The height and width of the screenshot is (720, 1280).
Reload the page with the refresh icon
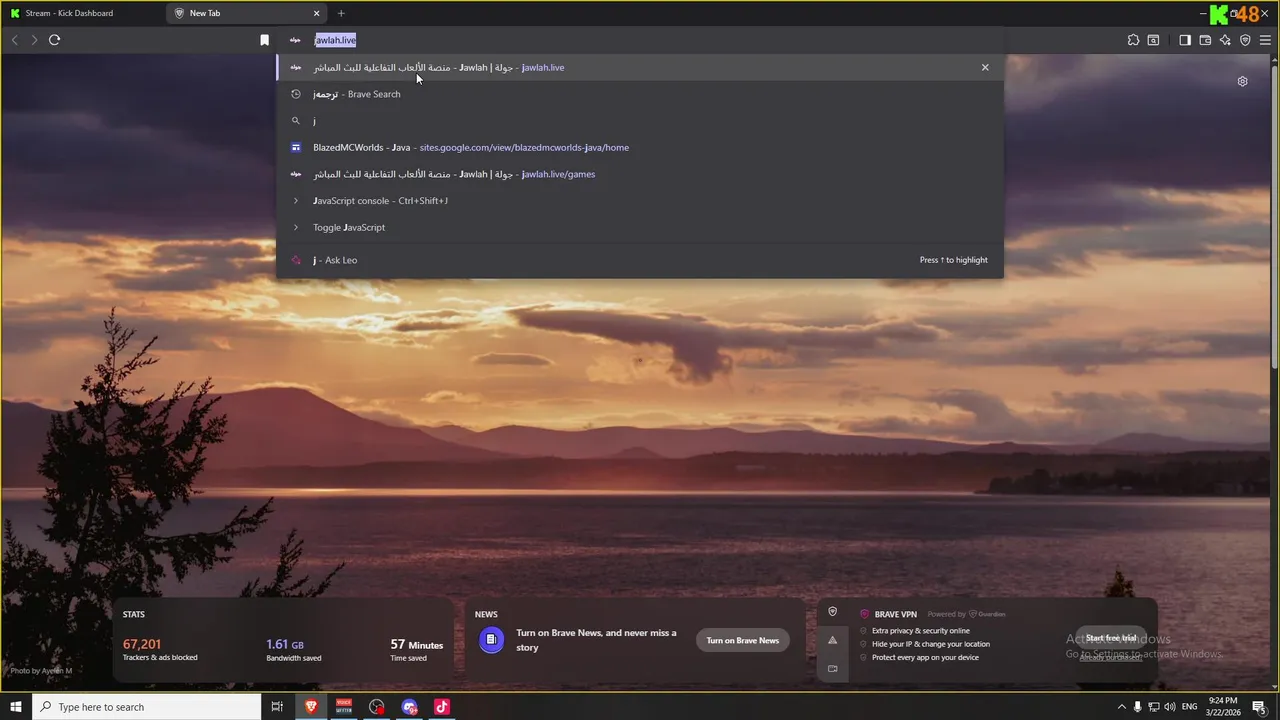pyautogui.click(x=54, y=40)
